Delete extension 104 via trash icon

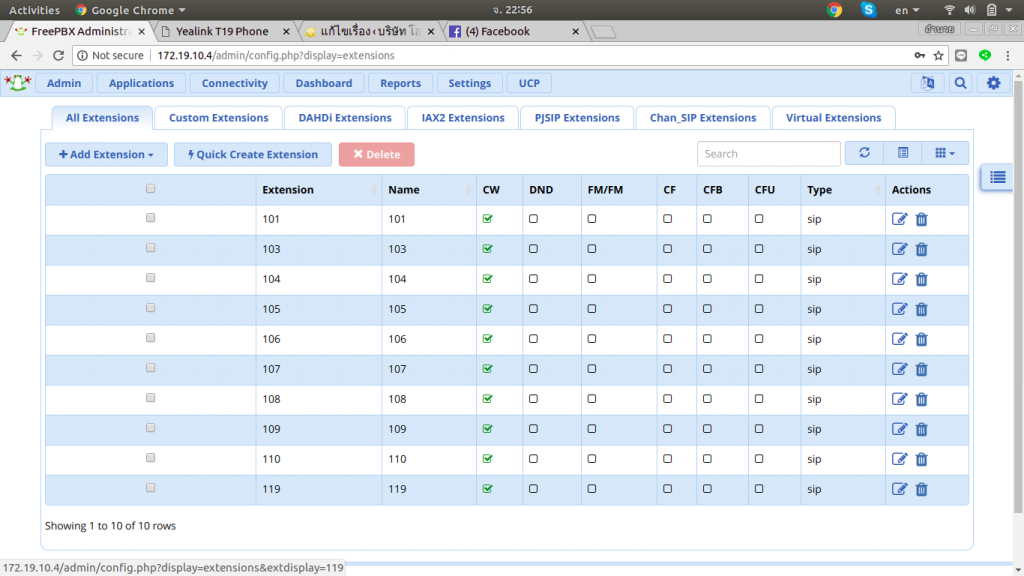click(x=921, y=280)
